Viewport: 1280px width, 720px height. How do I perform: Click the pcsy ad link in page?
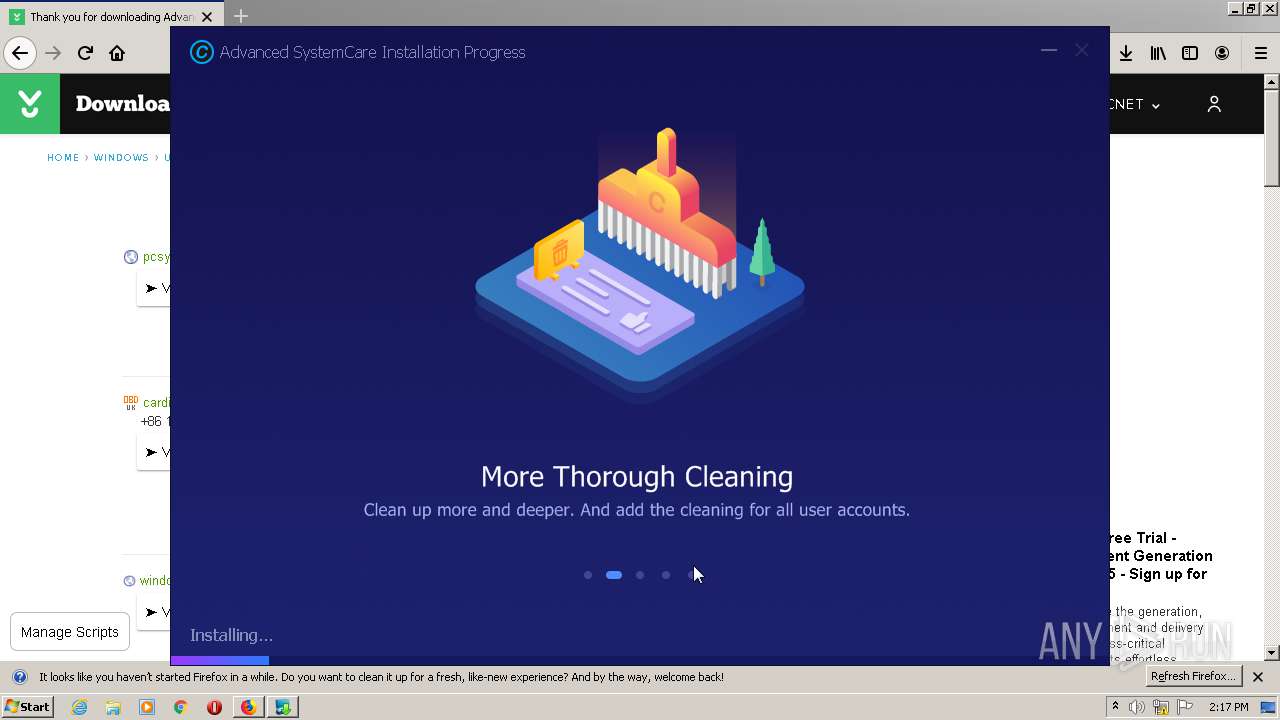click(x=156, y=257)
